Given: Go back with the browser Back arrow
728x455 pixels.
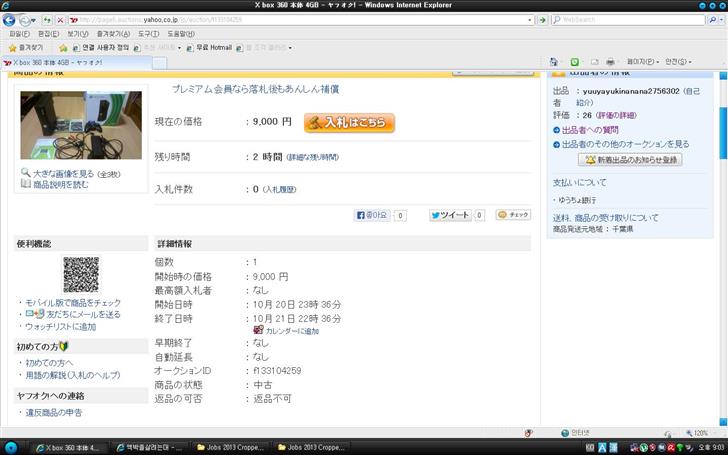Looking at the screenshot, I should point(9,20).
